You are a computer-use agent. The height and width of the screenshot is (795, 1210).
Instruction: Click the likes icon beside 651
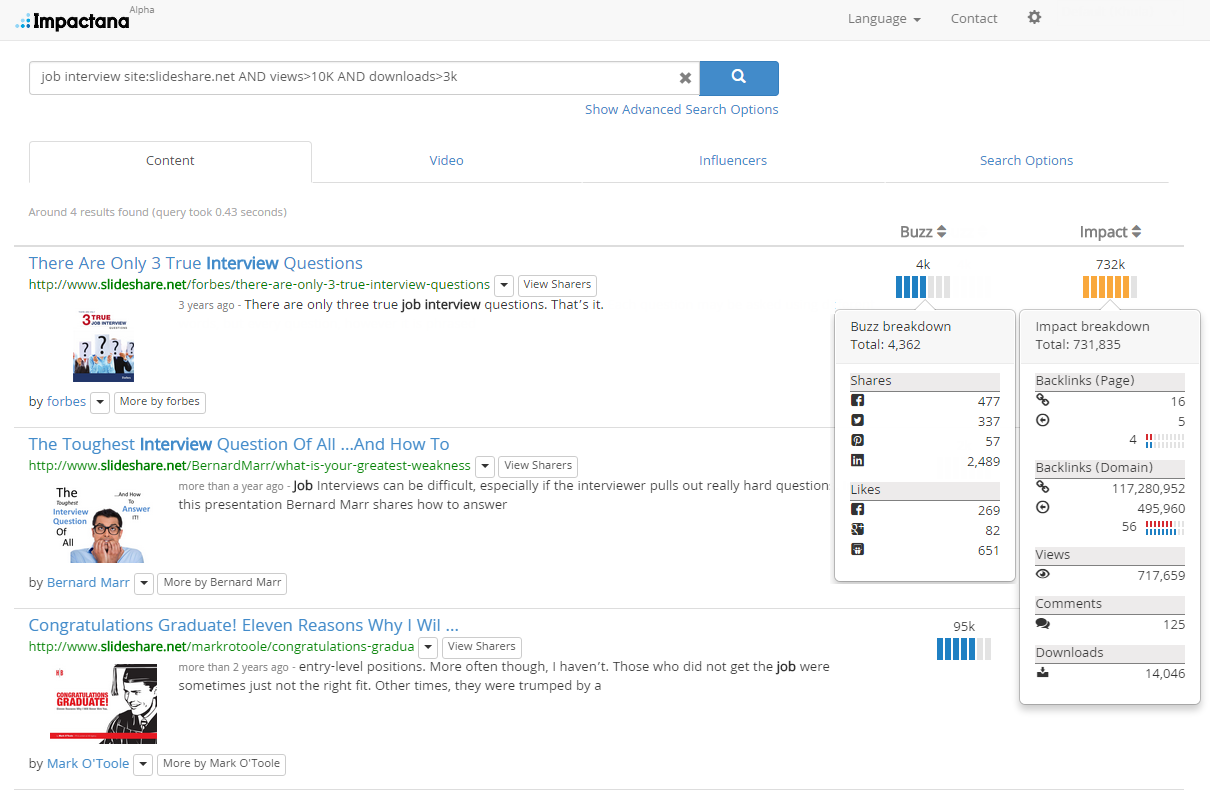click(857, 550)
